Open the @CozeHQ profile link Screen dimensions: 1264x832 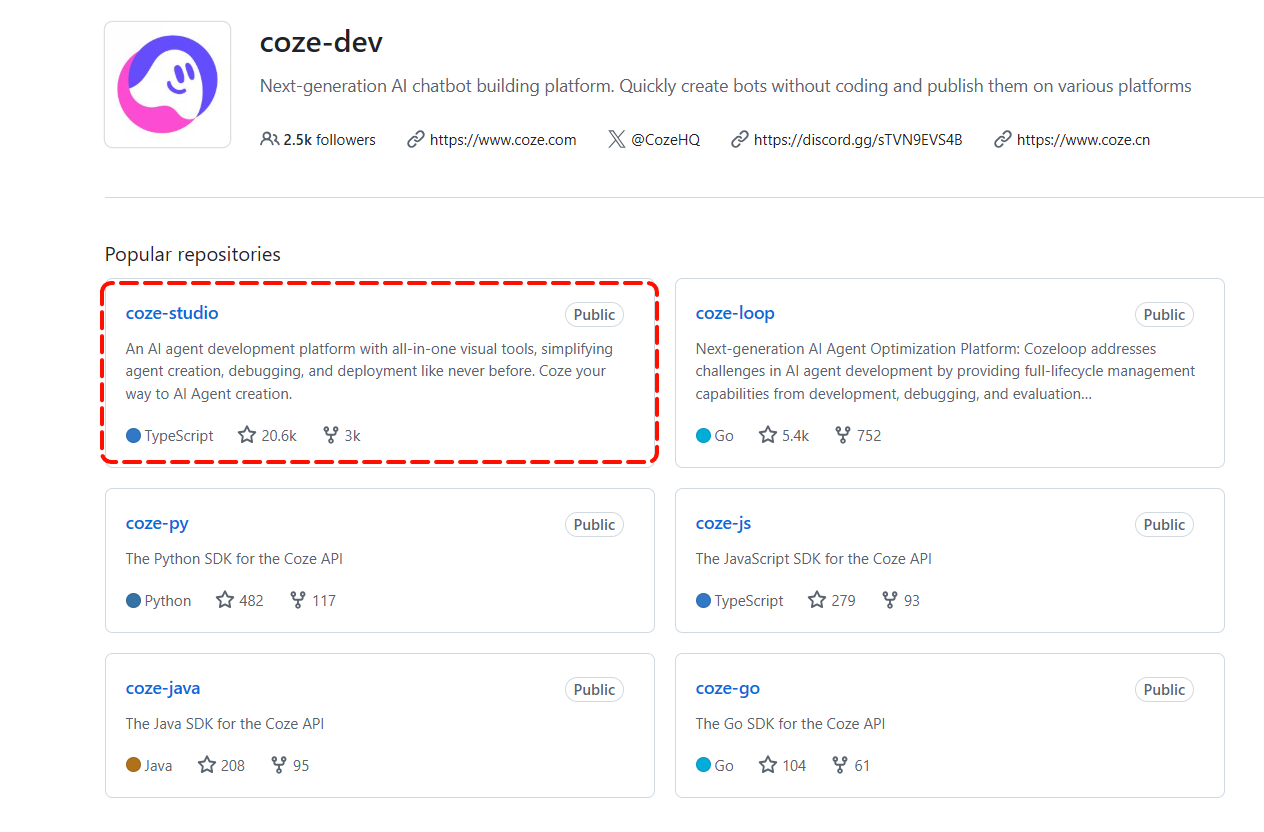click(x=665, y=140)
